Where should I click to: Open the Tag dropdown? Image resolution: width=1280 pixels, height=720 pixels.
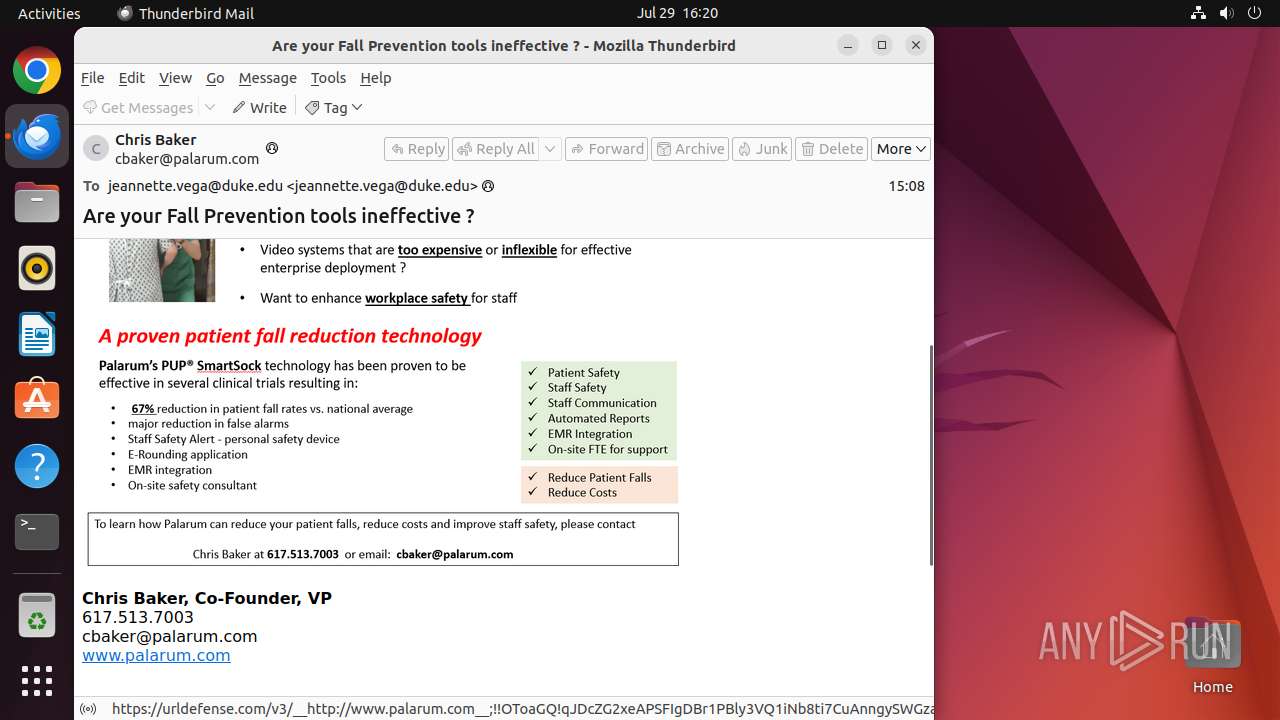(x=334, y=107)
